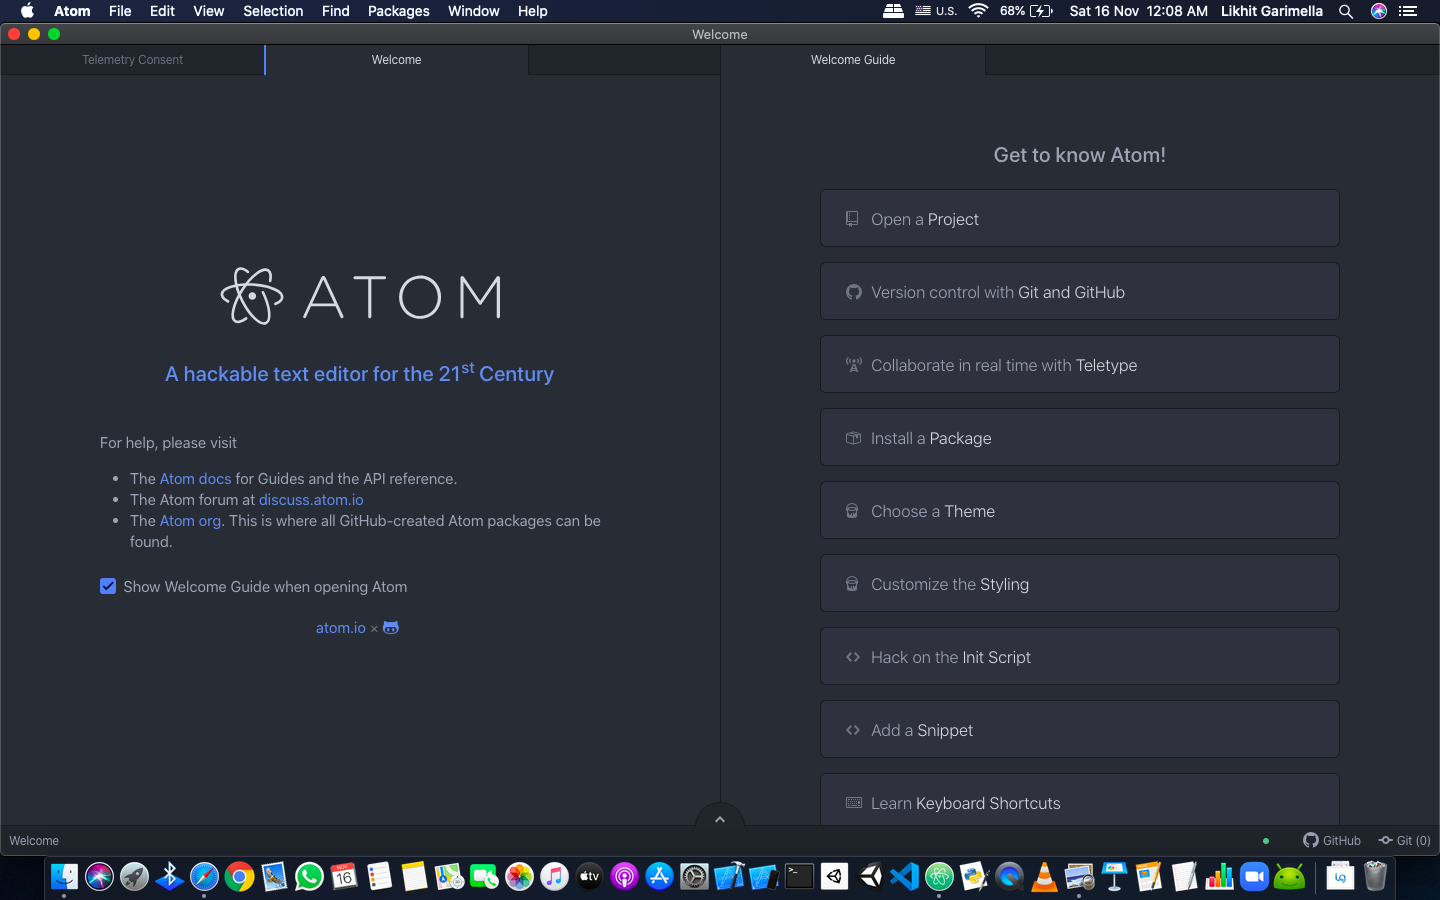Open the atom.io link
The height and width of the screenshot is (900, 1440).
pos(341,628)
